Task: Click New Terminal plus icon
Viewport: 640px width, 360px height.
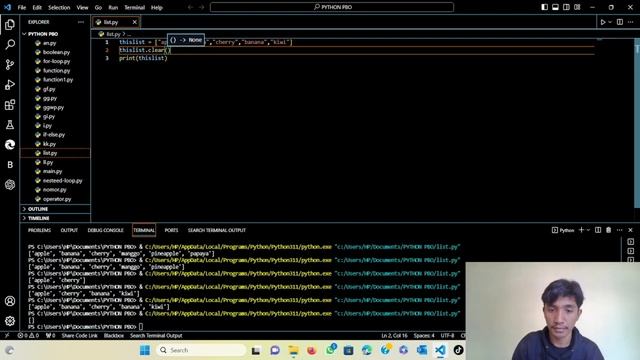Action: (581, 230)
